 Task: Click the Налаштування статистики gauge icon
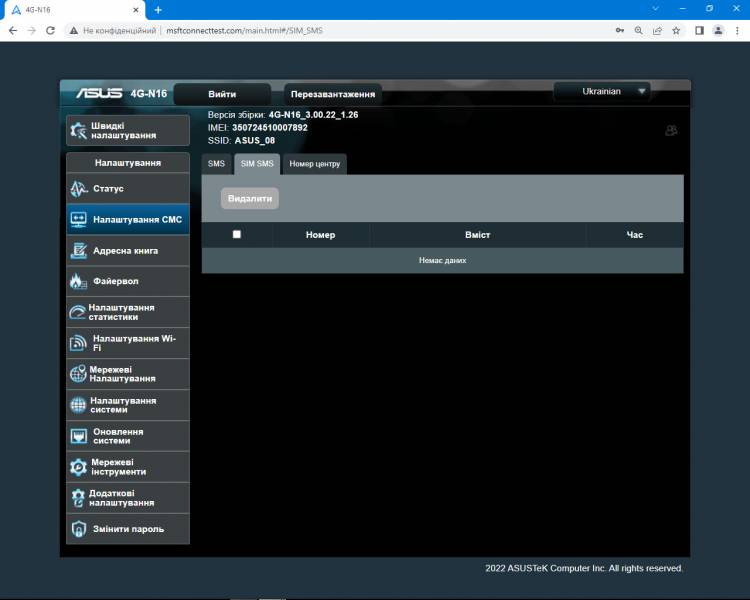pos(77,312)
